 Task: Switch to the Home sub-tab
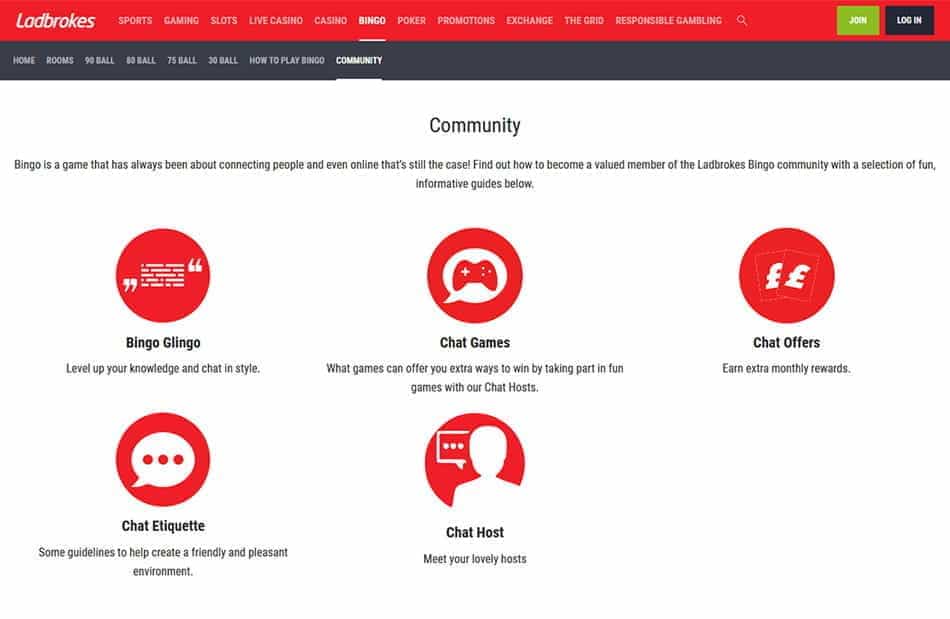click(24, 61)
